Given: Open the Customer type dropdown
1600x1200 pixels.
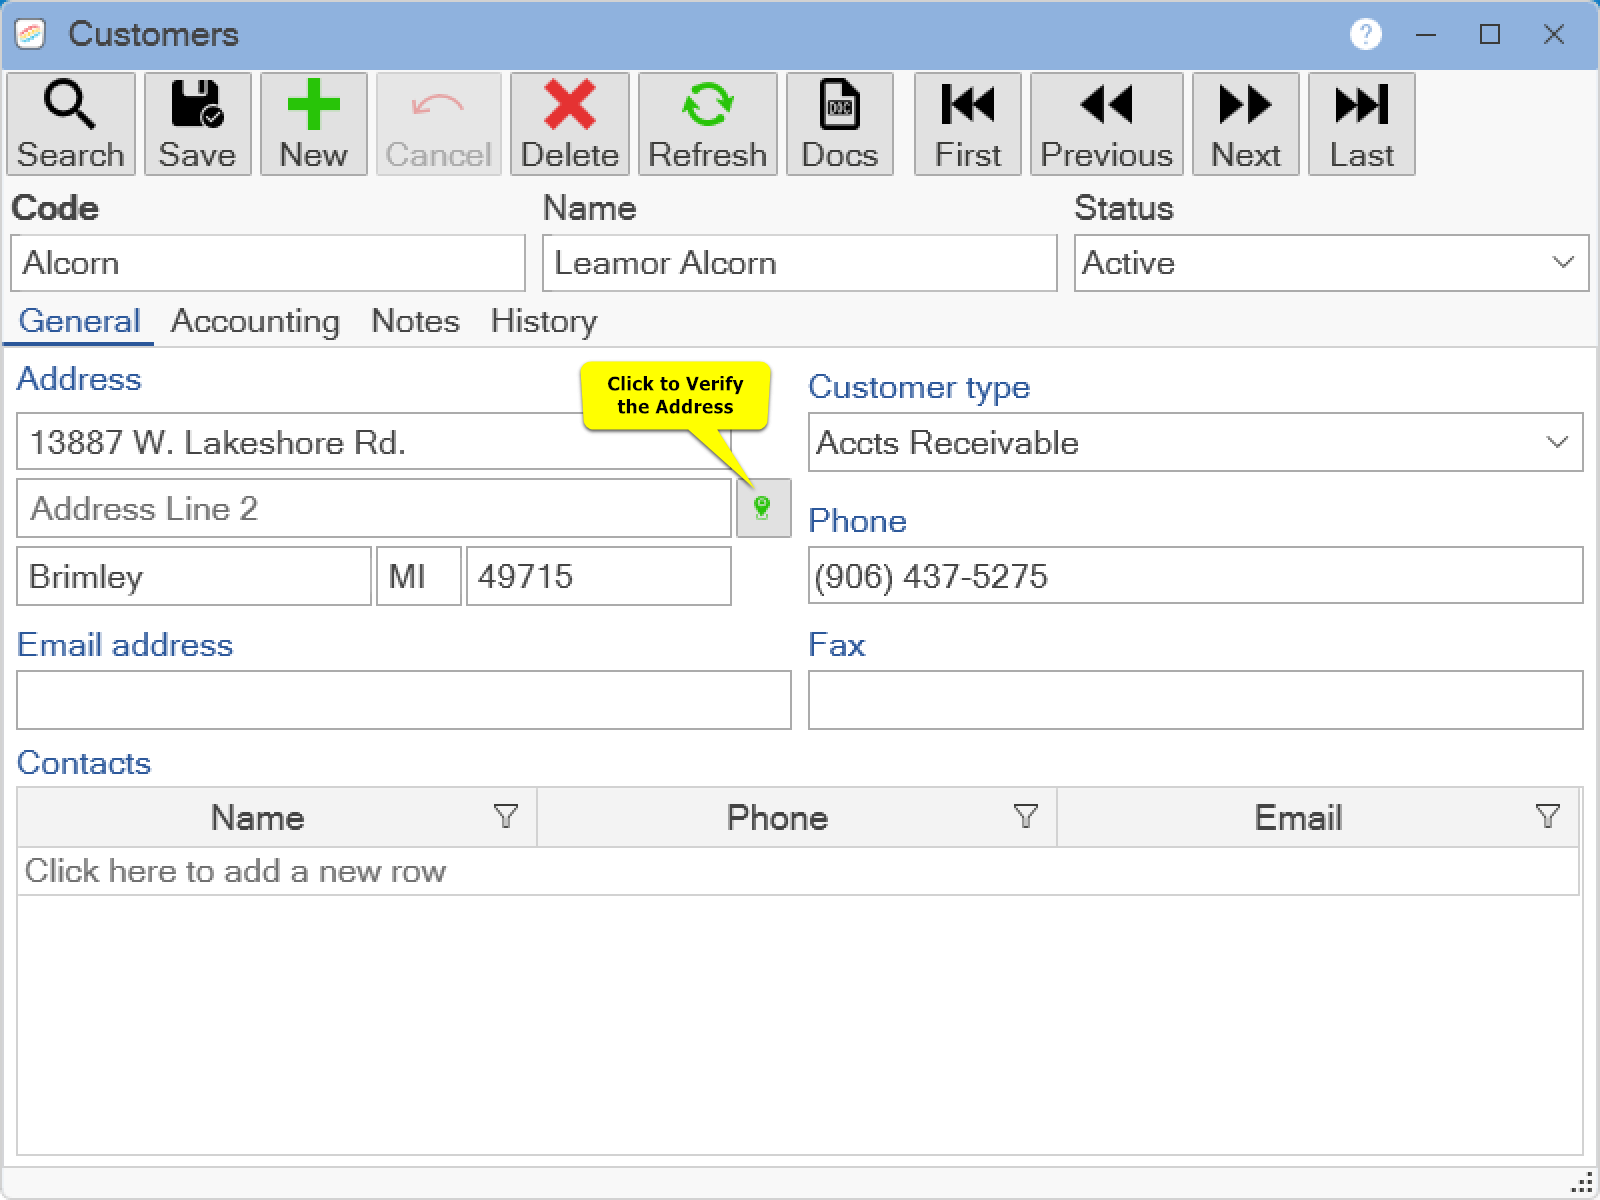Looking at the screenshot, I should [x=1556, y=442].
